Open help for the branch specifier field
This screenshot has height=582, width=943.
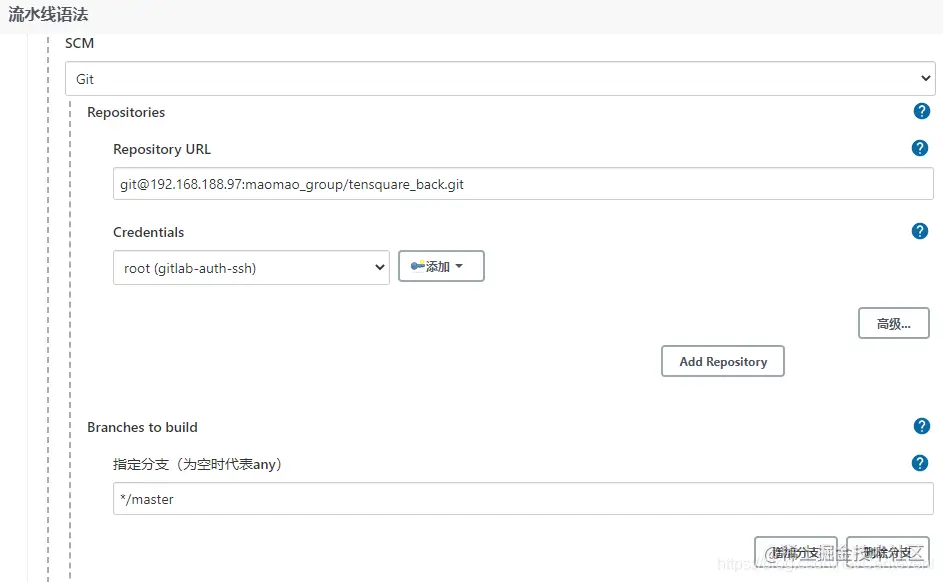pyautogui.click(x=920, y=463)
